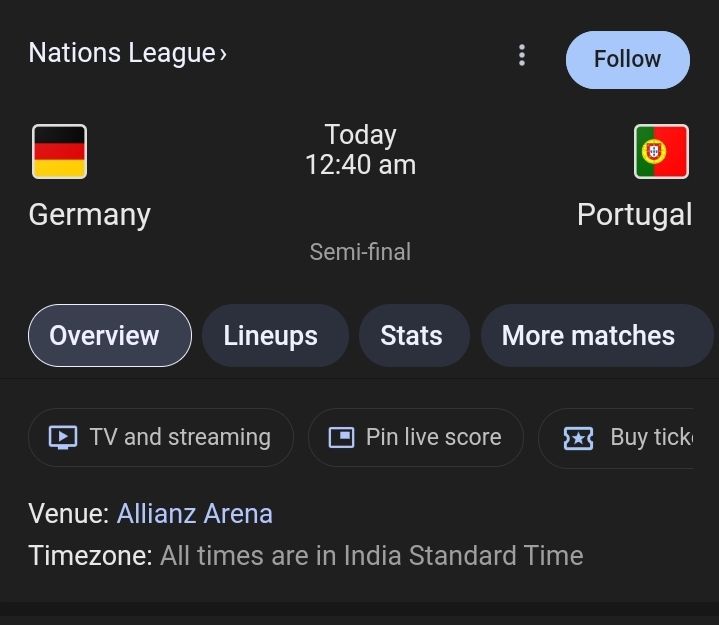The image size is (719, 625).
Task: Open TV and streaming options
Action: (161, 437)
